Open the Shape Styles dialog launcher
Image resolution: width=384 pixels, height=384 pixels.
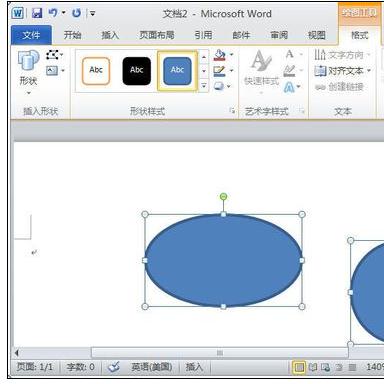pos(232,111)
